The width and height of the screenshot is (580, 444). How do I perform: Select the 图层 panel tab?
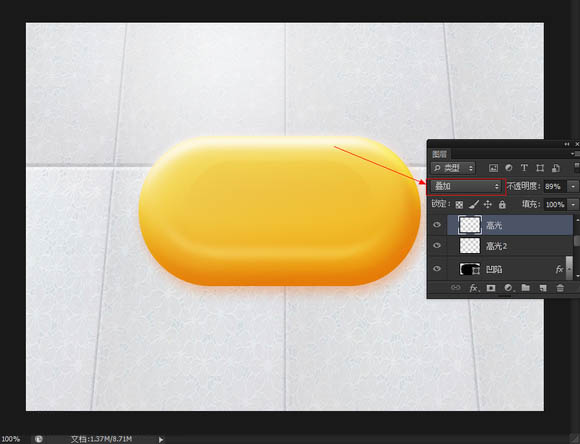(439, 154)
